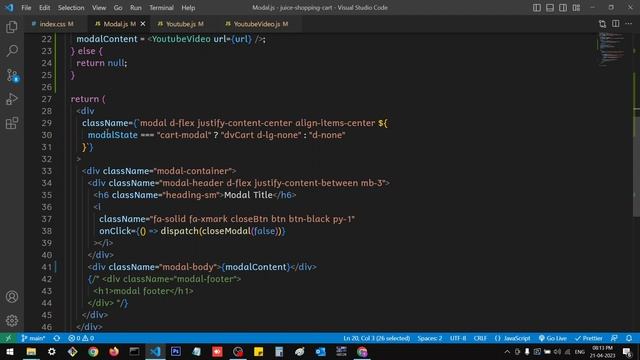The height and width of the screenshot is (360, 640).
Task: Open the File menu
Action: tap(26, 8)
